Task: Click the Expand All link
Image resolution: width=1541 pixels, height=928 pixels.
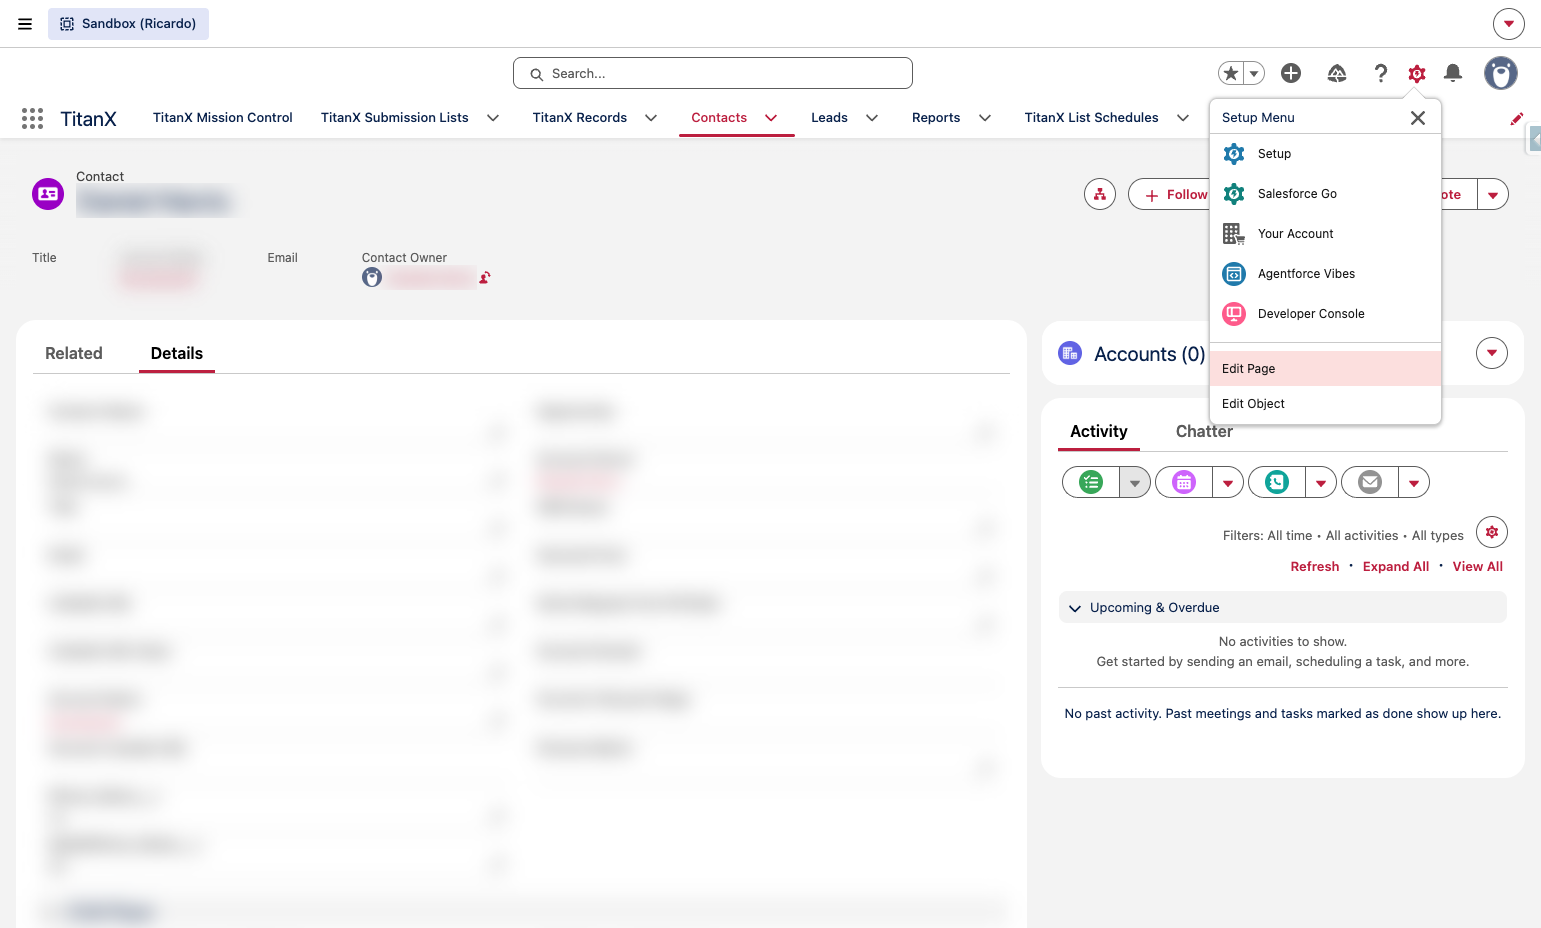Action: (1396, 566)
